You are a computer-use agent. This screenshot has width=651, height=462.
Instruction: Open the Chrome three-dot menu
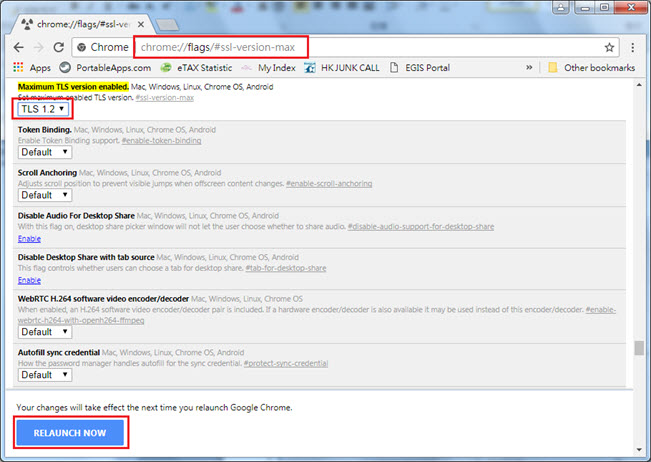point(632,47)
